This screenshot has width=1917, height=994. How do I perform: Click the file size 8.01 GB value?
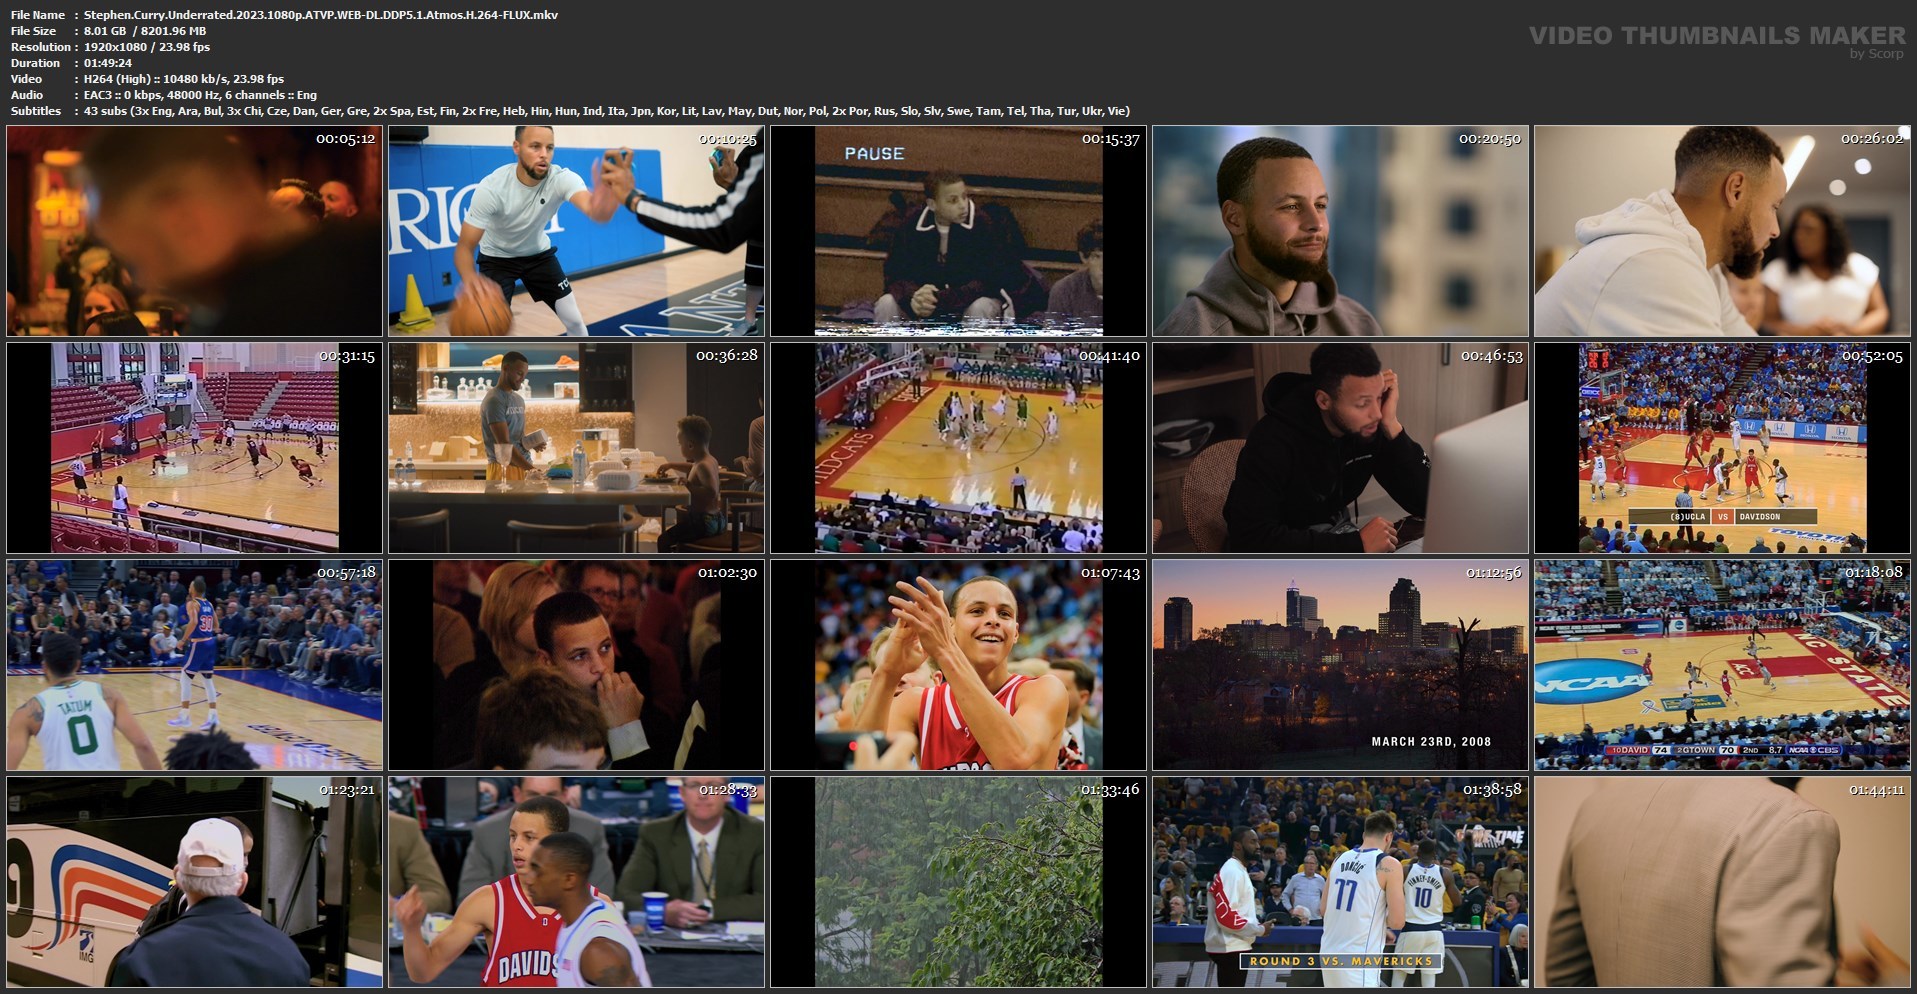145,31
